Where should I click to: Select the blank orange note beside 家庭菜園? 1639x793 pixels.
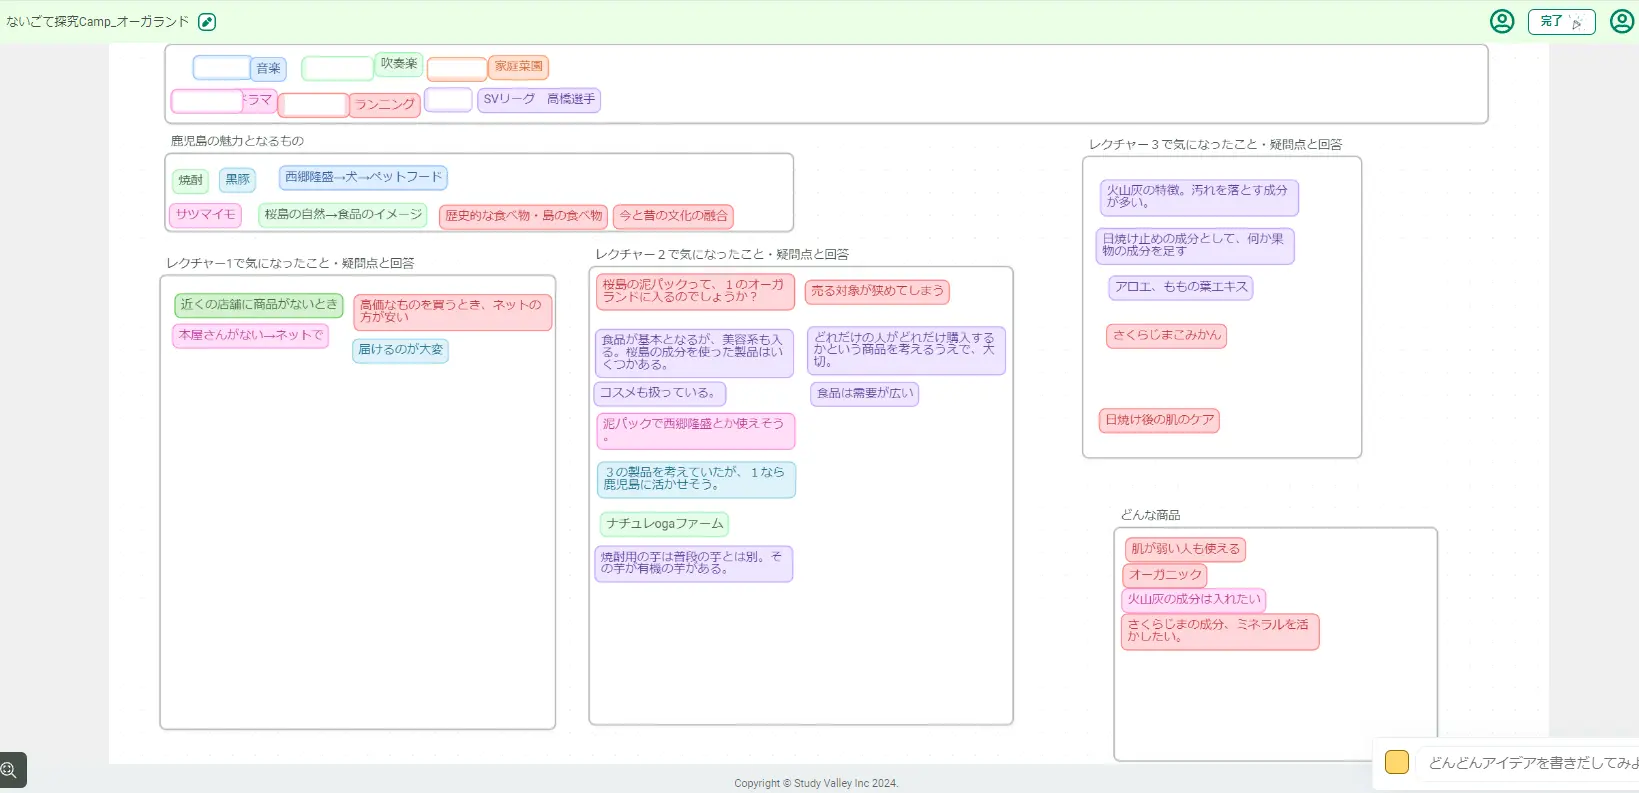[457, 68]
